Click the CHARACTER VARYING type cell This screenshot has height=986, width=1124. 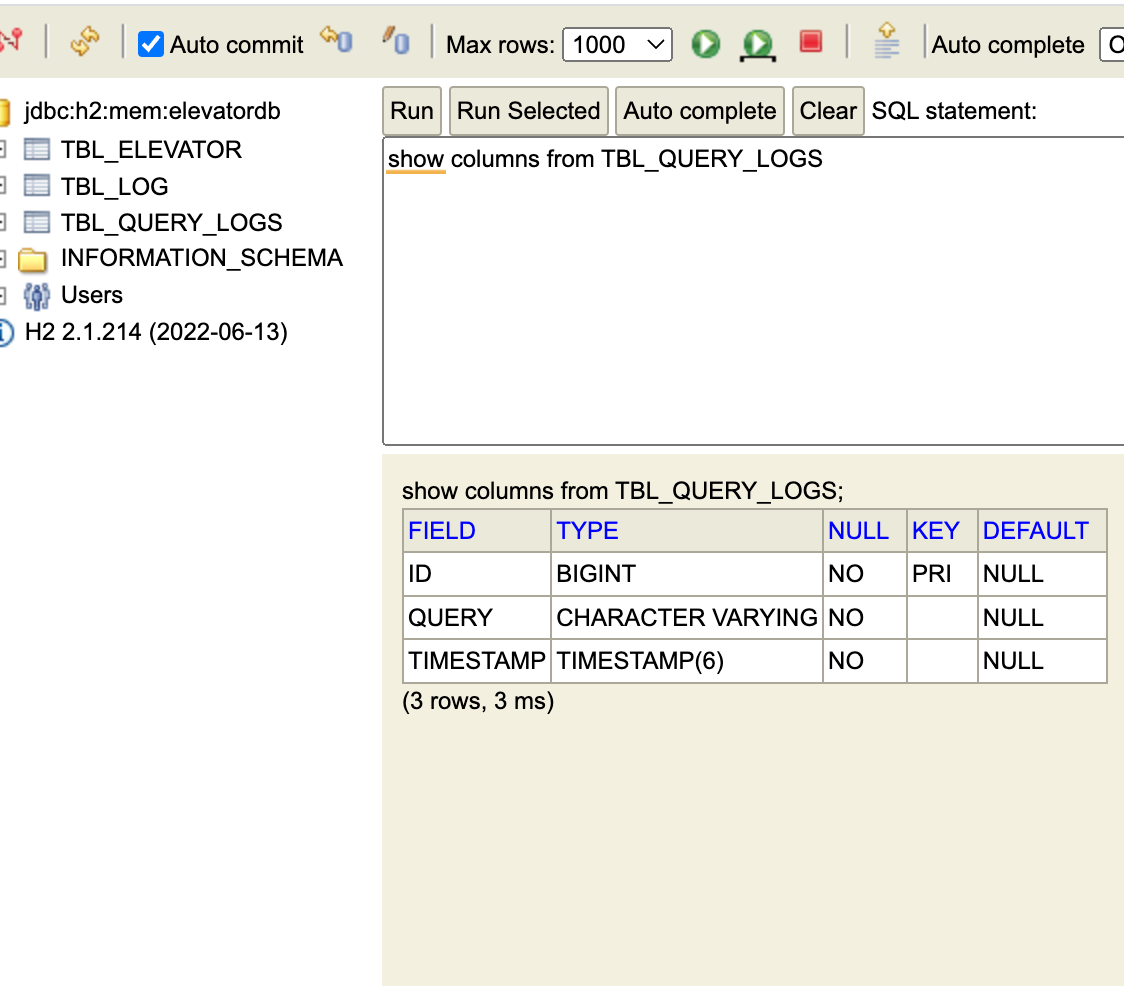click(687, 617)
